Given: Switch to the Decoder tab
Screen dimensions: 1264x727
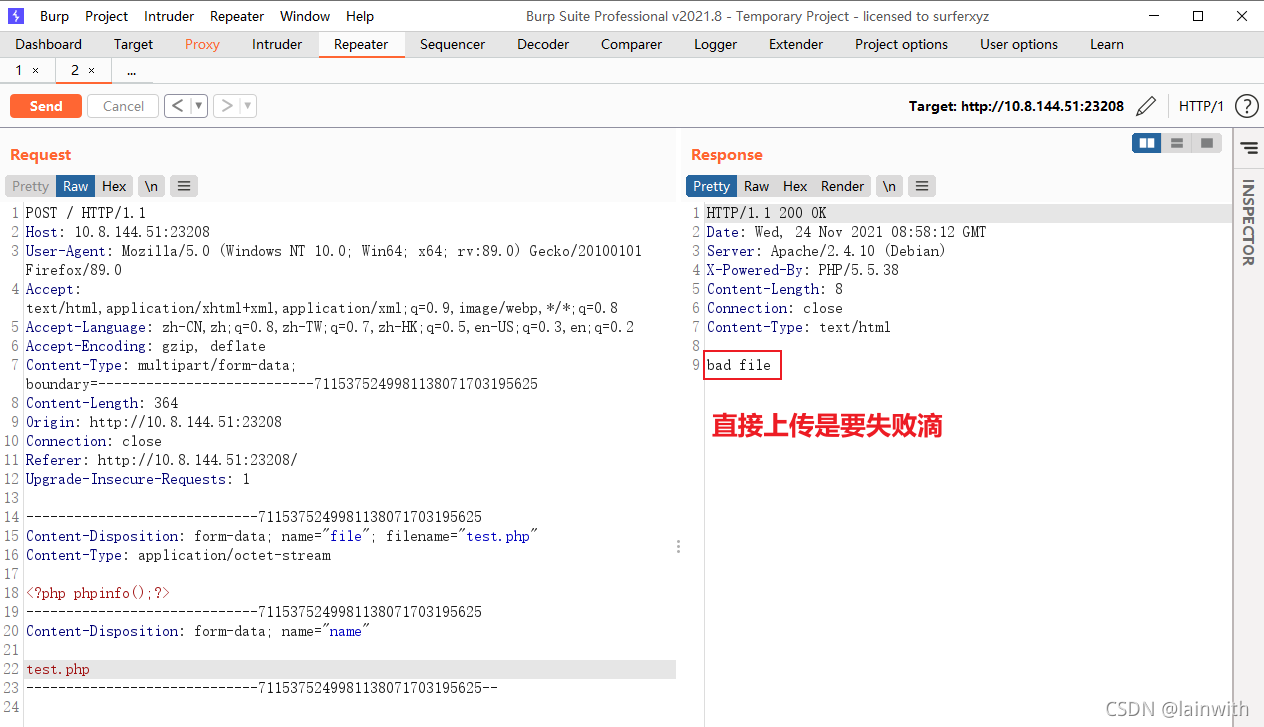Looking at the screenshot, I should [543, 44].
